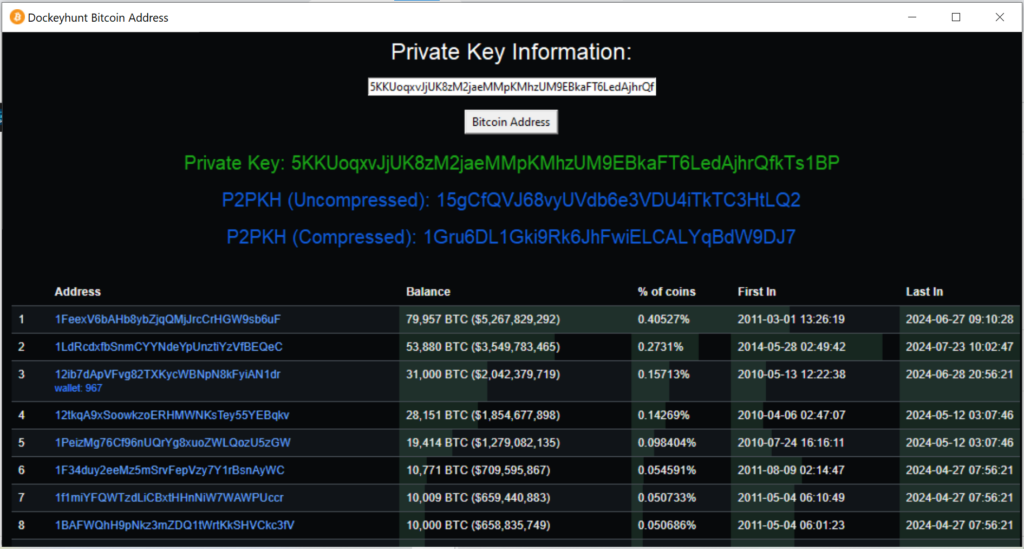Open address 1LdRcdxfbSnmCYYNdeYpUnztiYzVfBEQeC
This screenshot has height=549, width=1024.
168,347
